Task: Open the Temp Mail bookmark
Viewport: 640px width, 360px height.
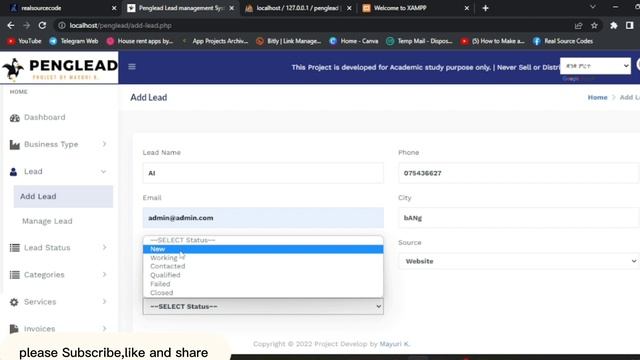Action: point(420,41)
